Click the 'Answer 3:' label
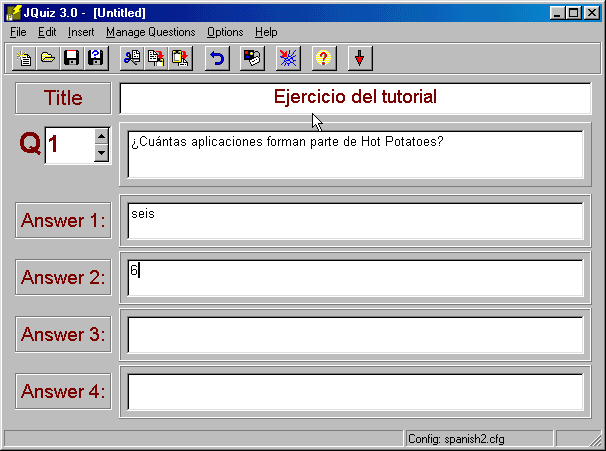606x451 pixels. (x=63, y=334)
